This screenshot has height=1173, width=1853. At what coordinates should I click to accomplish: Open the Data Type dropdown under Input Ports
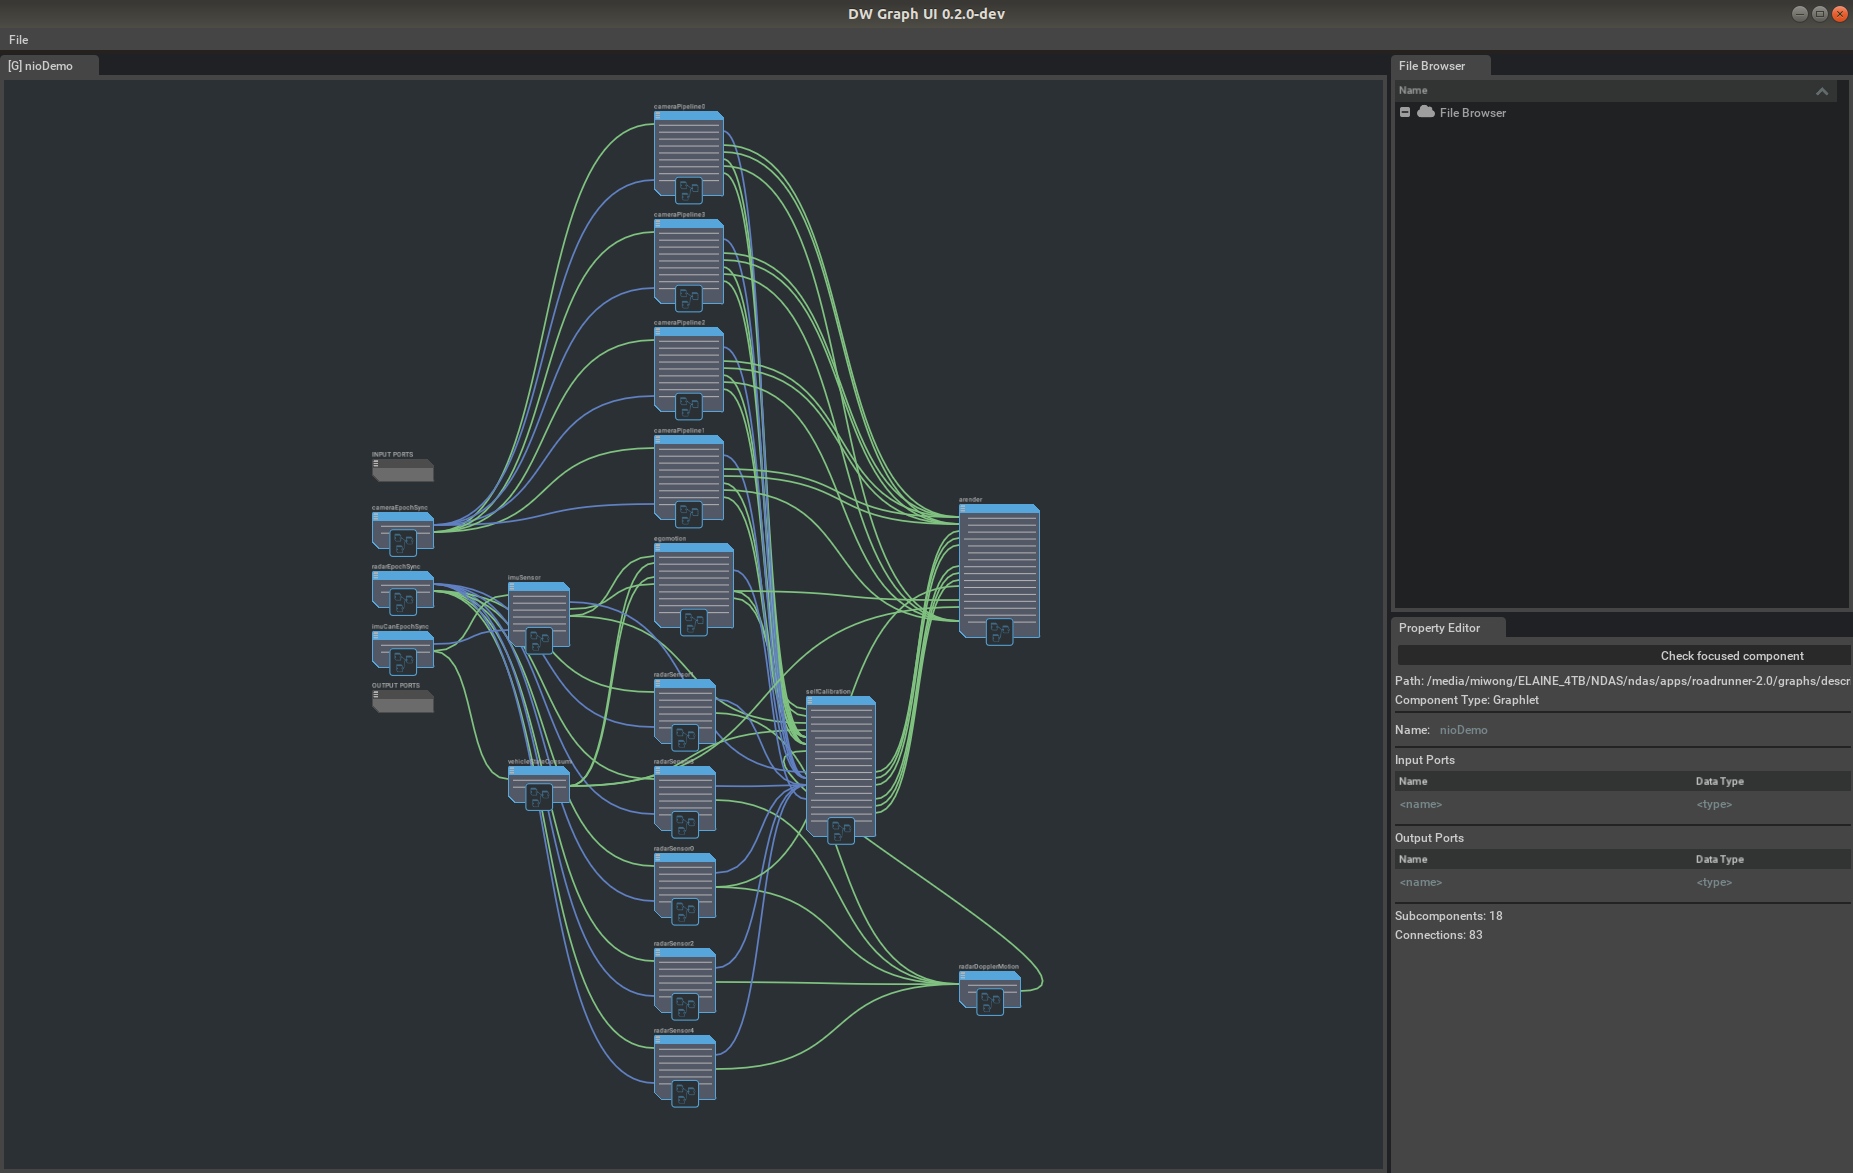(x=1716, y=804)
